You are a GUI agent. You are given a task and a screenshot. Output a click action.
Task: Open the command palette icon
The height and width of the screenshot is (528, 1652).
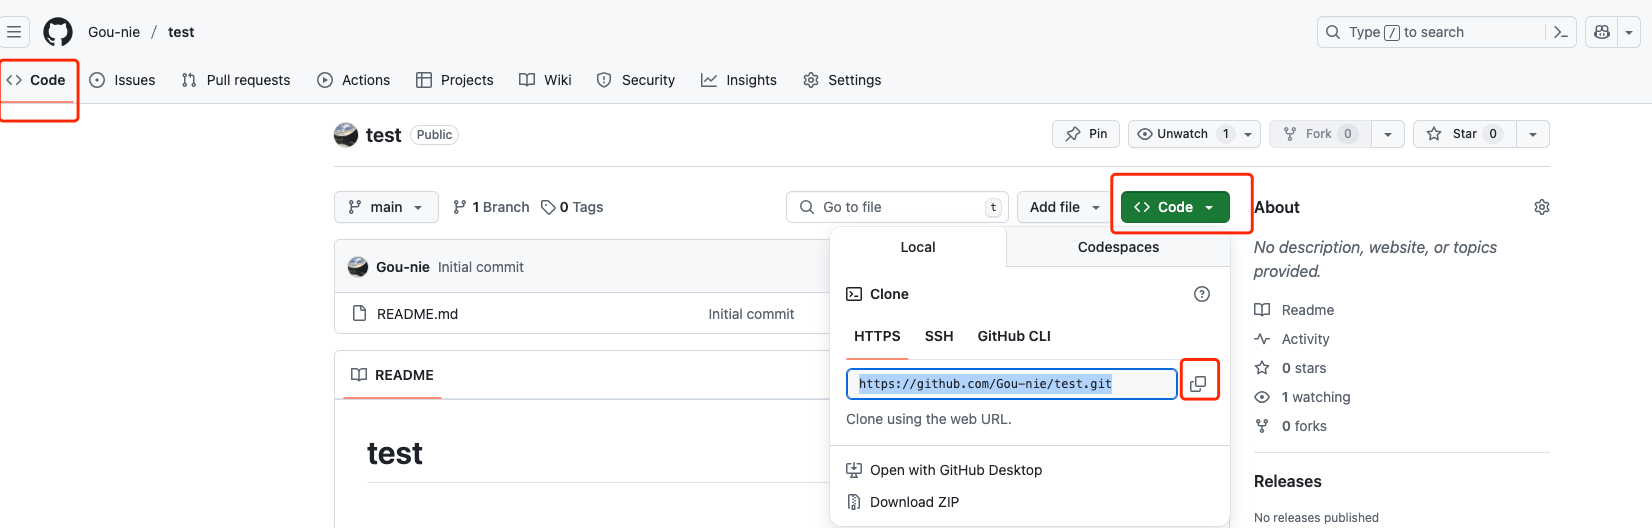pos(1561,32)
